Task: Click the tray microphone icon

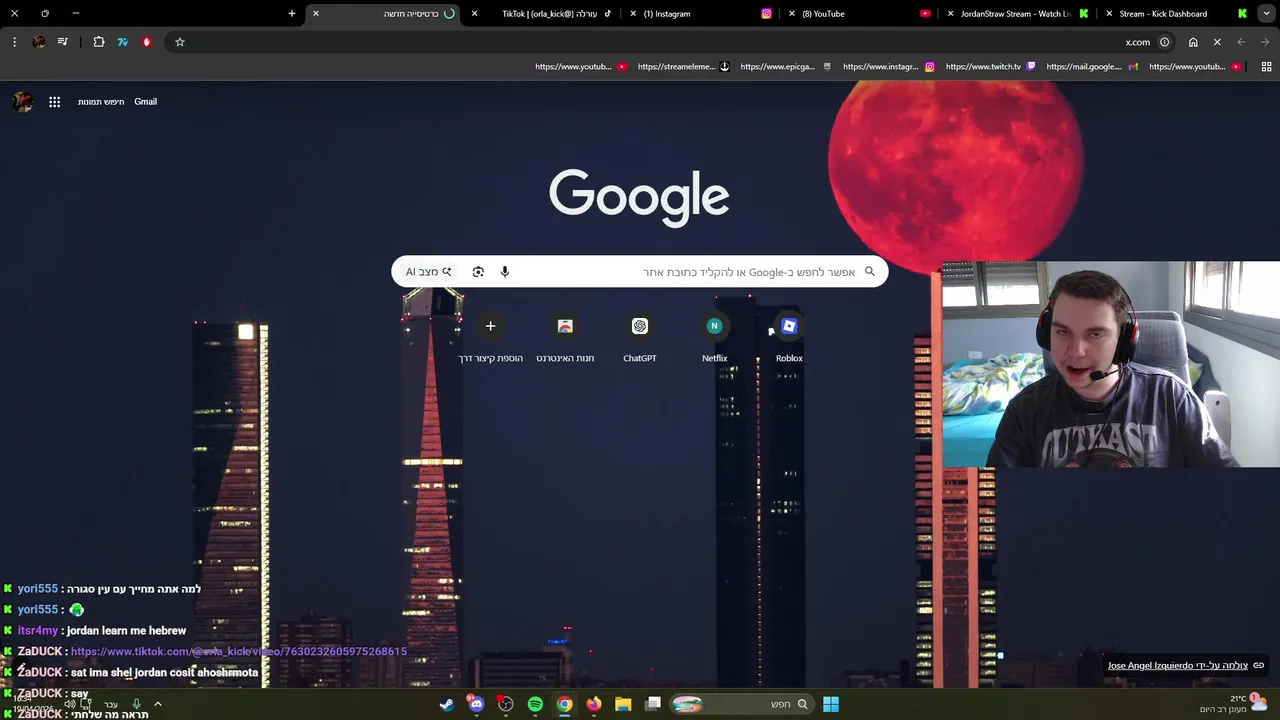Action: 137,704
